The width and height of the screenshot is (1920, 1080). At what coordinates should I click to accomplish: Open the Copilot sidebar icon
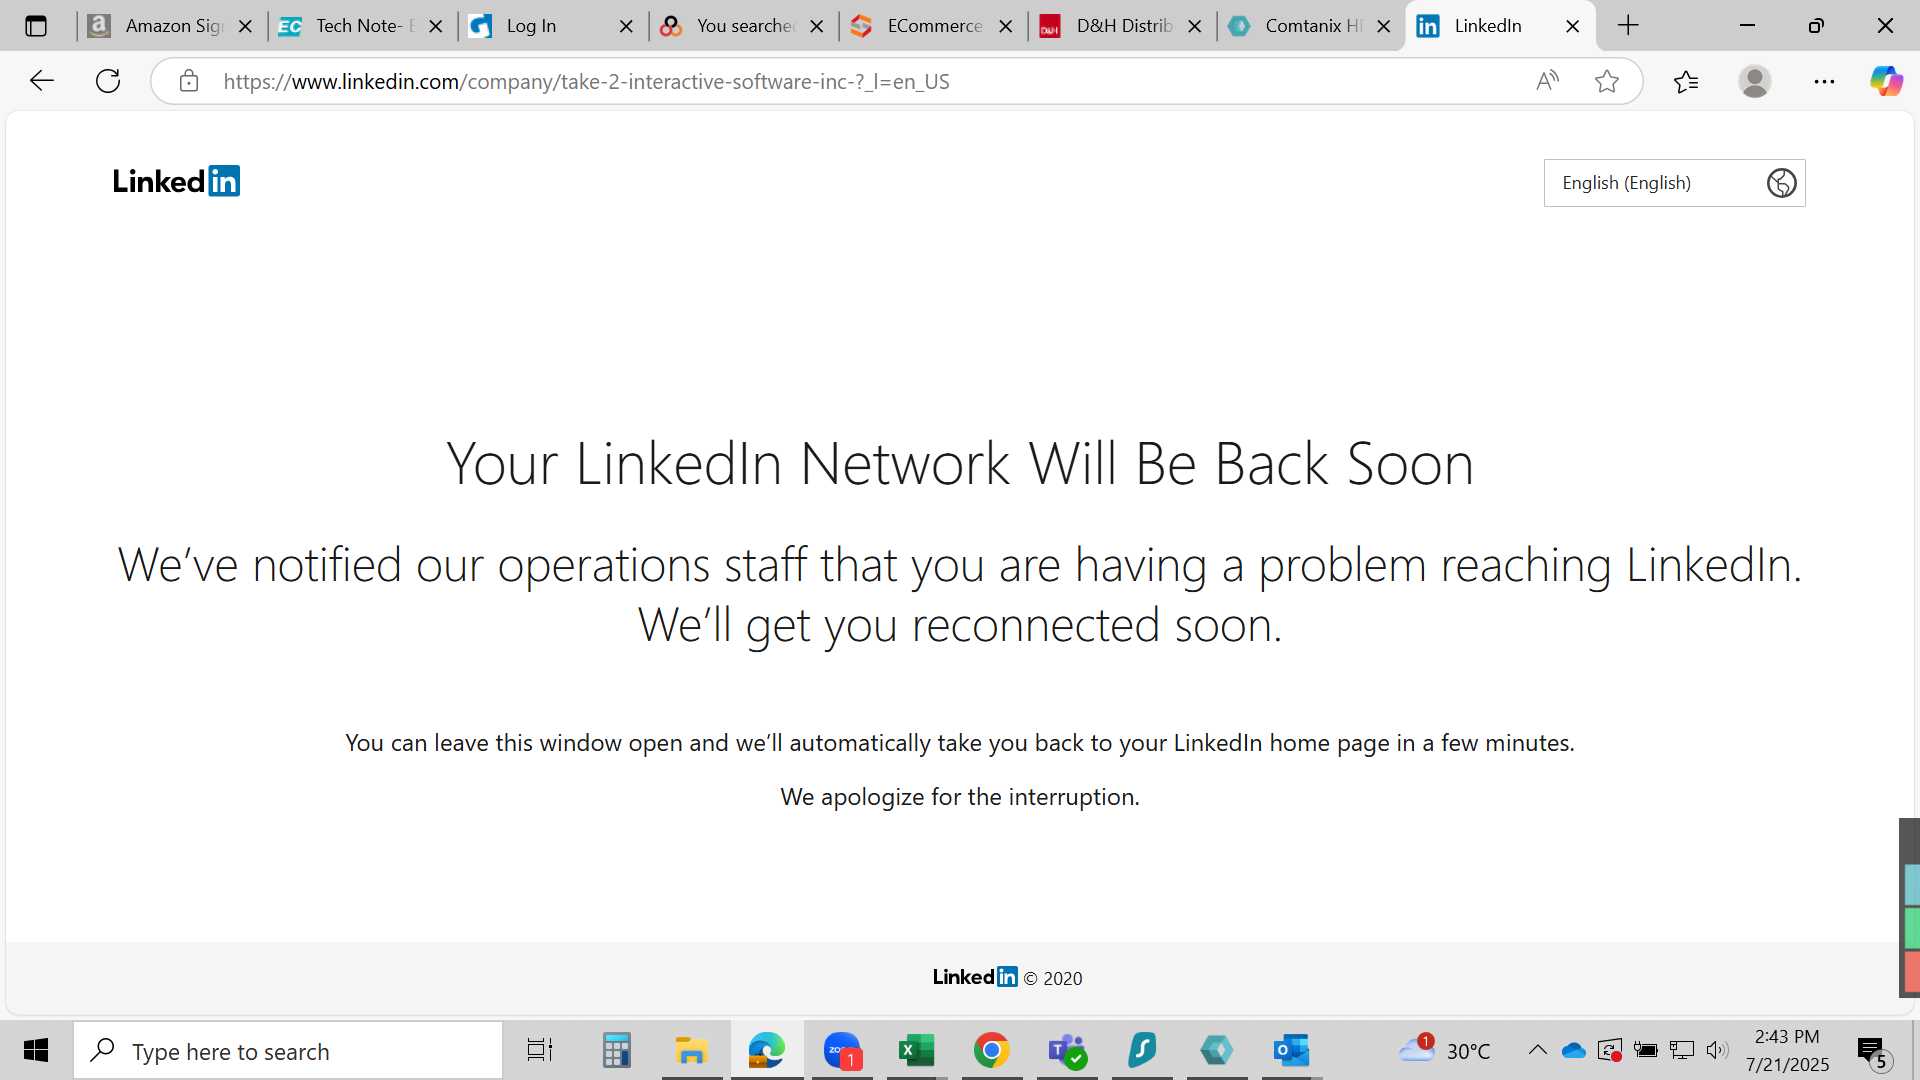[1886, 81]
